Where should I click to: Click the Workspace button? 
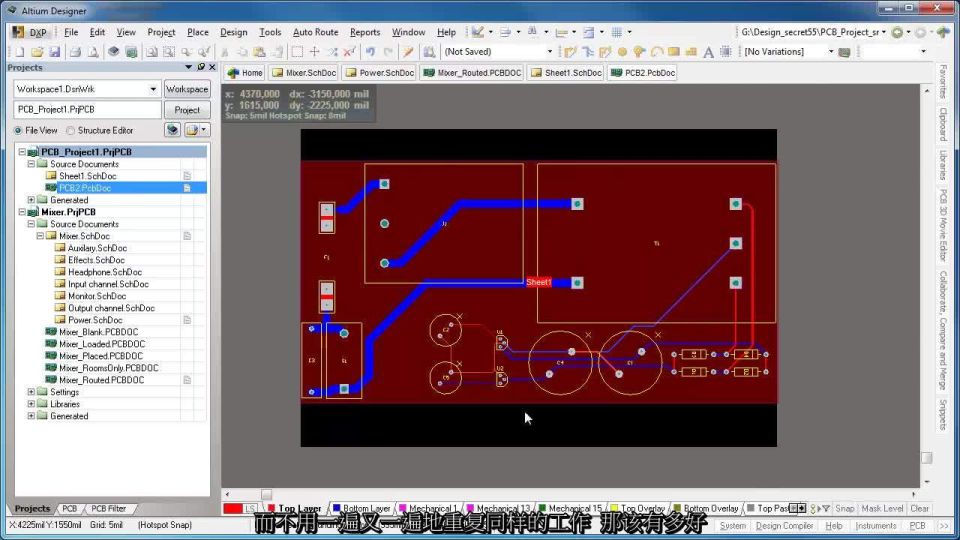click(187, 89)
